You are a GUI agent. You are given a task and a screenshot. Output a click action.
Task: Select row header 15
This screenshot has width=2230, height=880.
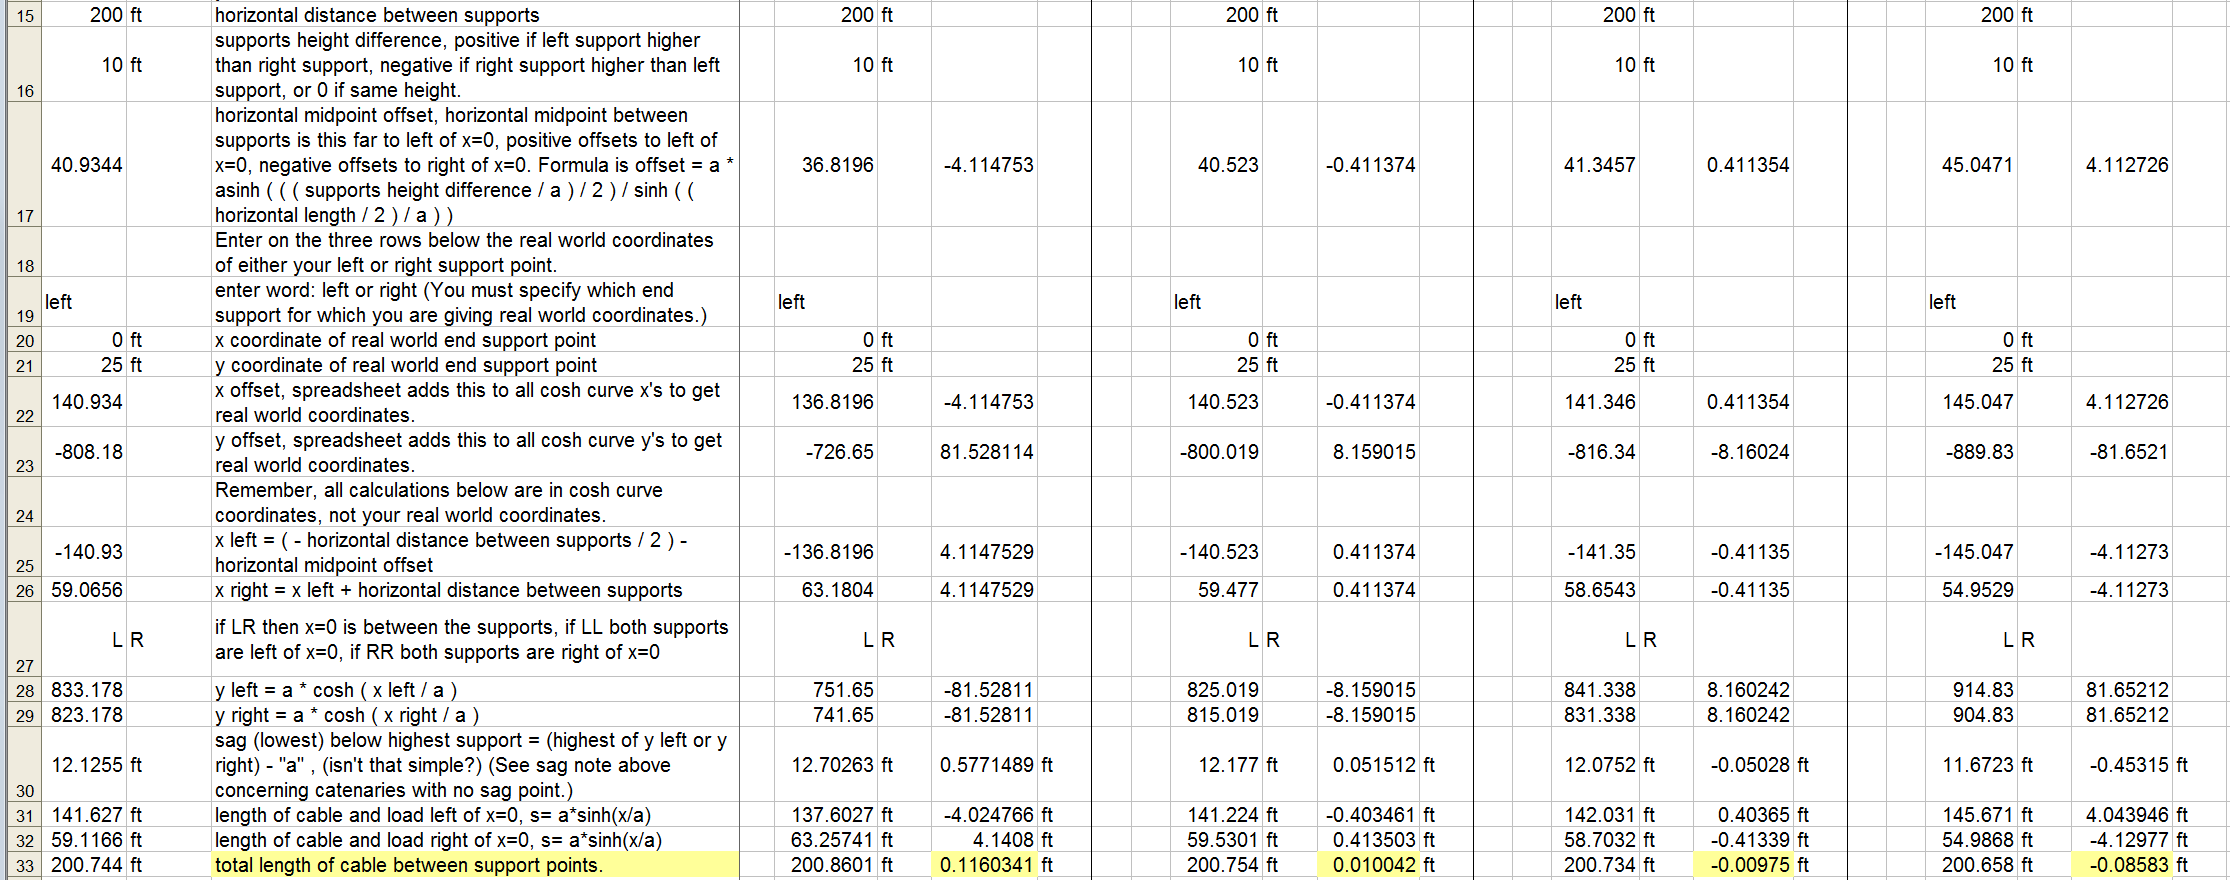(x=24, y=15)
